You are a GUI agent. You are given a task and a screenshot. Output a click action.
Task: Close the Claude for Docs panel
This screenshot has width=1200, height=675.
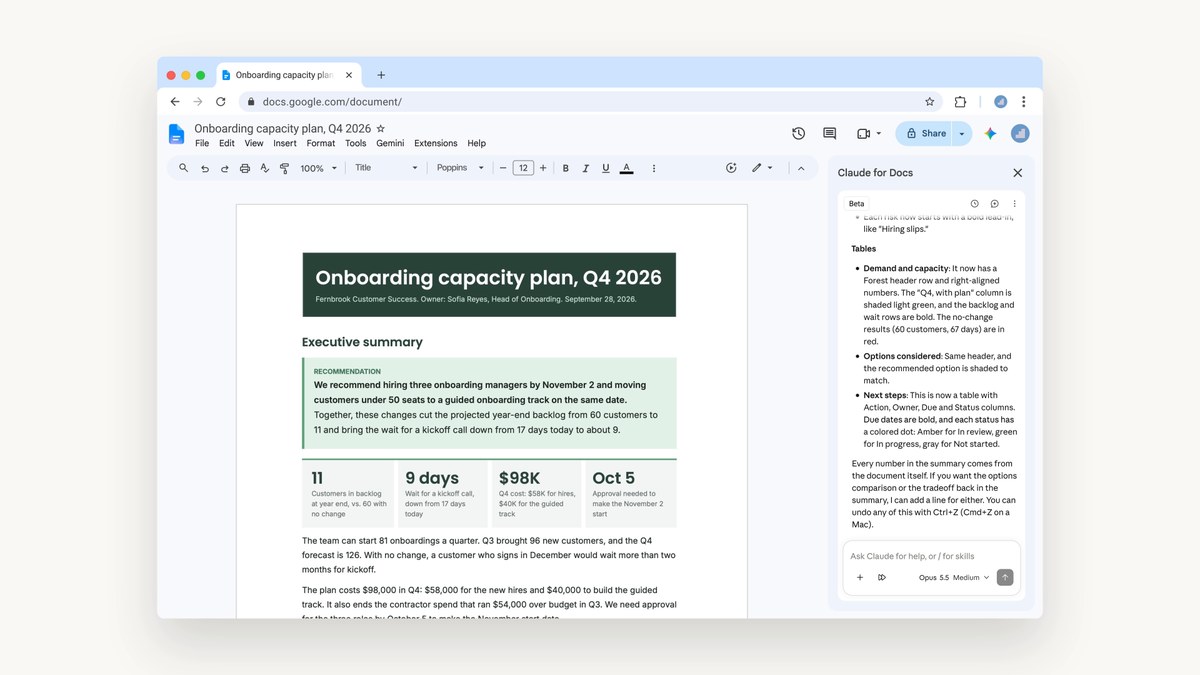[1018, 173]
